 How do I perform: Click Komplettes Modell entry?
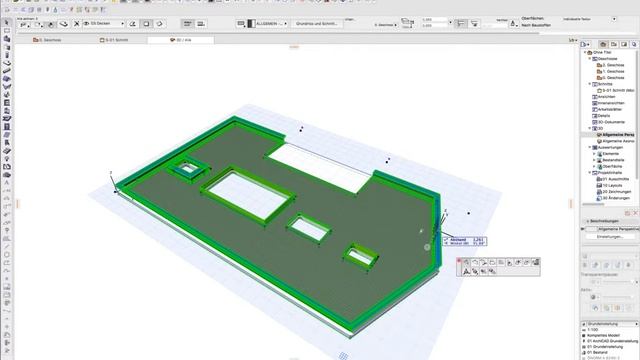click(x=603, y=335)
